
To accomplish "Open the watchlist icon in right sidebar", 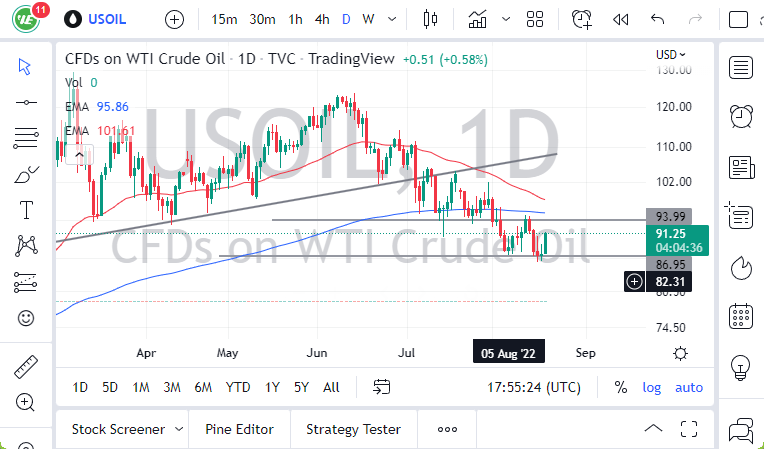I will click(x=741, y=67).
